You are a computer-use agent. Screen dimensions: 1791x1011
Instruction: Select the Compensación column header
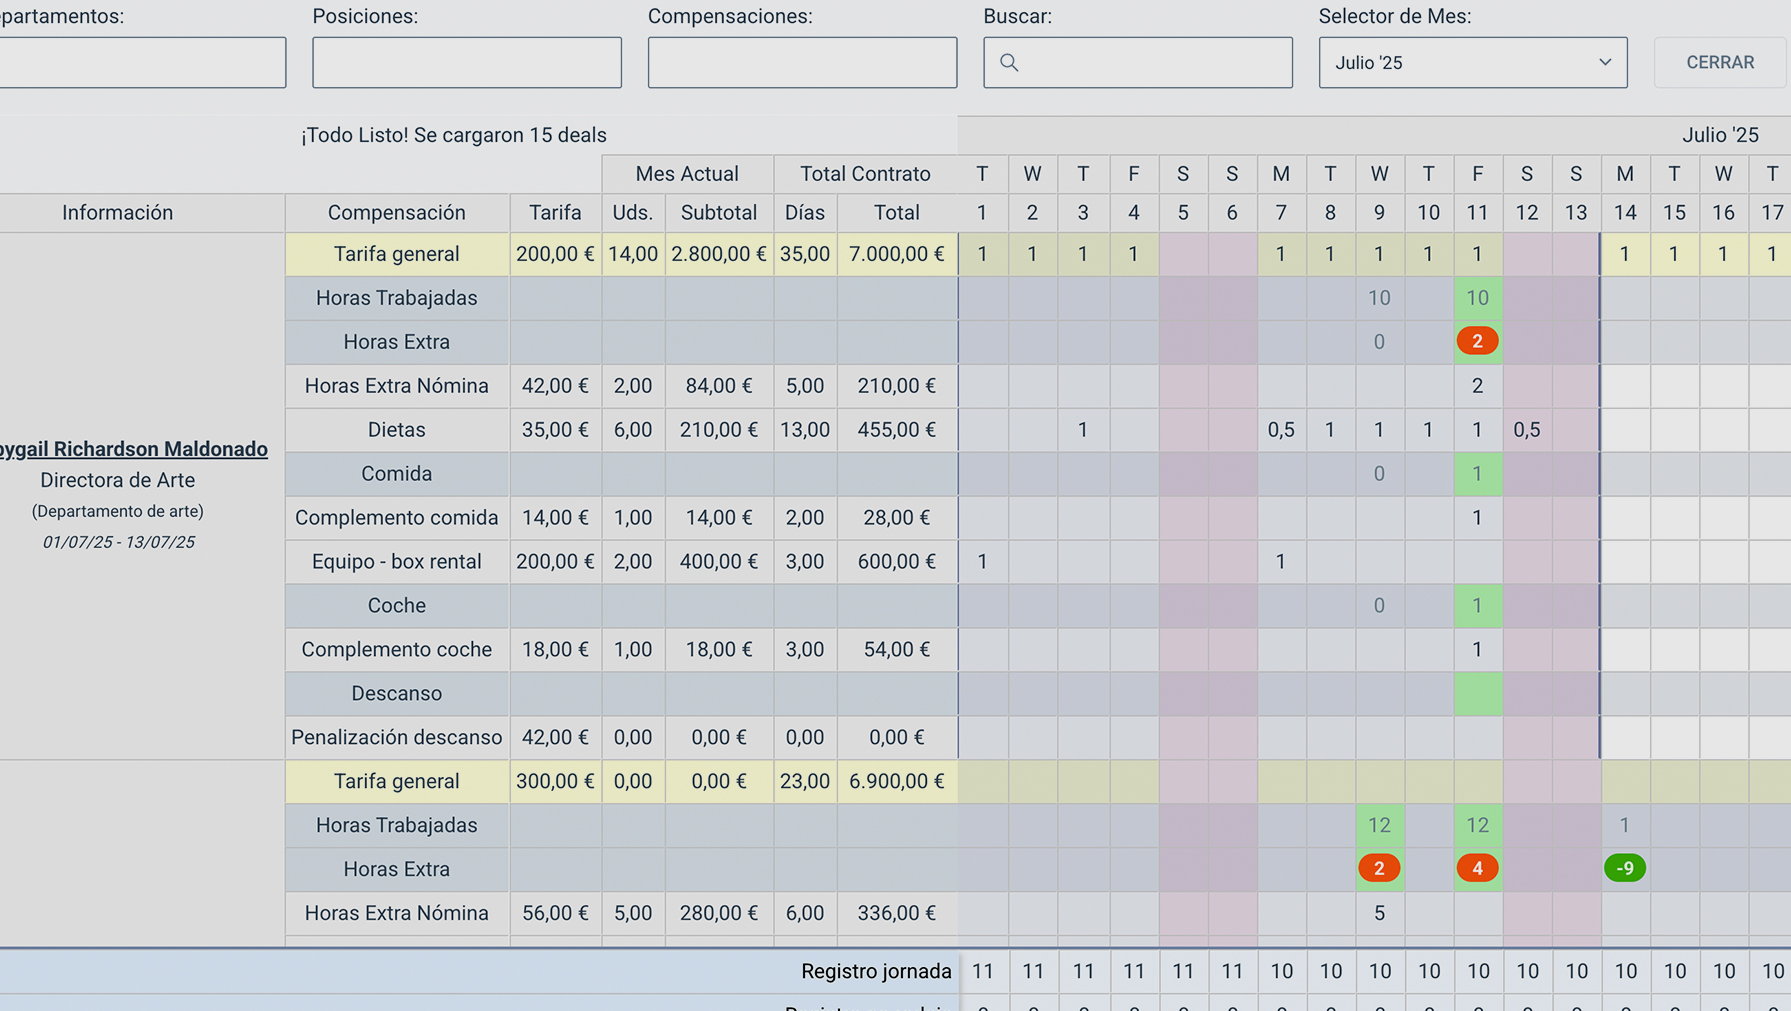coord(396,213)
